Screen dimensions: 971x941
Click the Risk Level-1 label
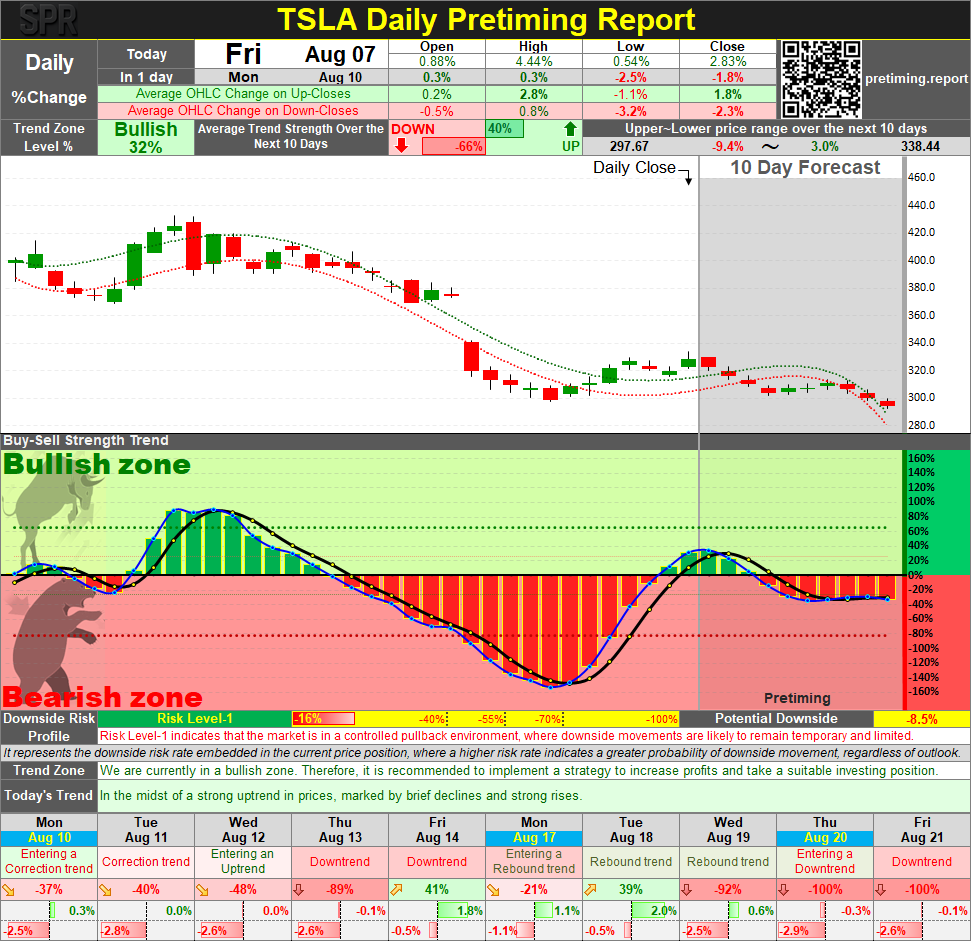(x=194, y=719)
